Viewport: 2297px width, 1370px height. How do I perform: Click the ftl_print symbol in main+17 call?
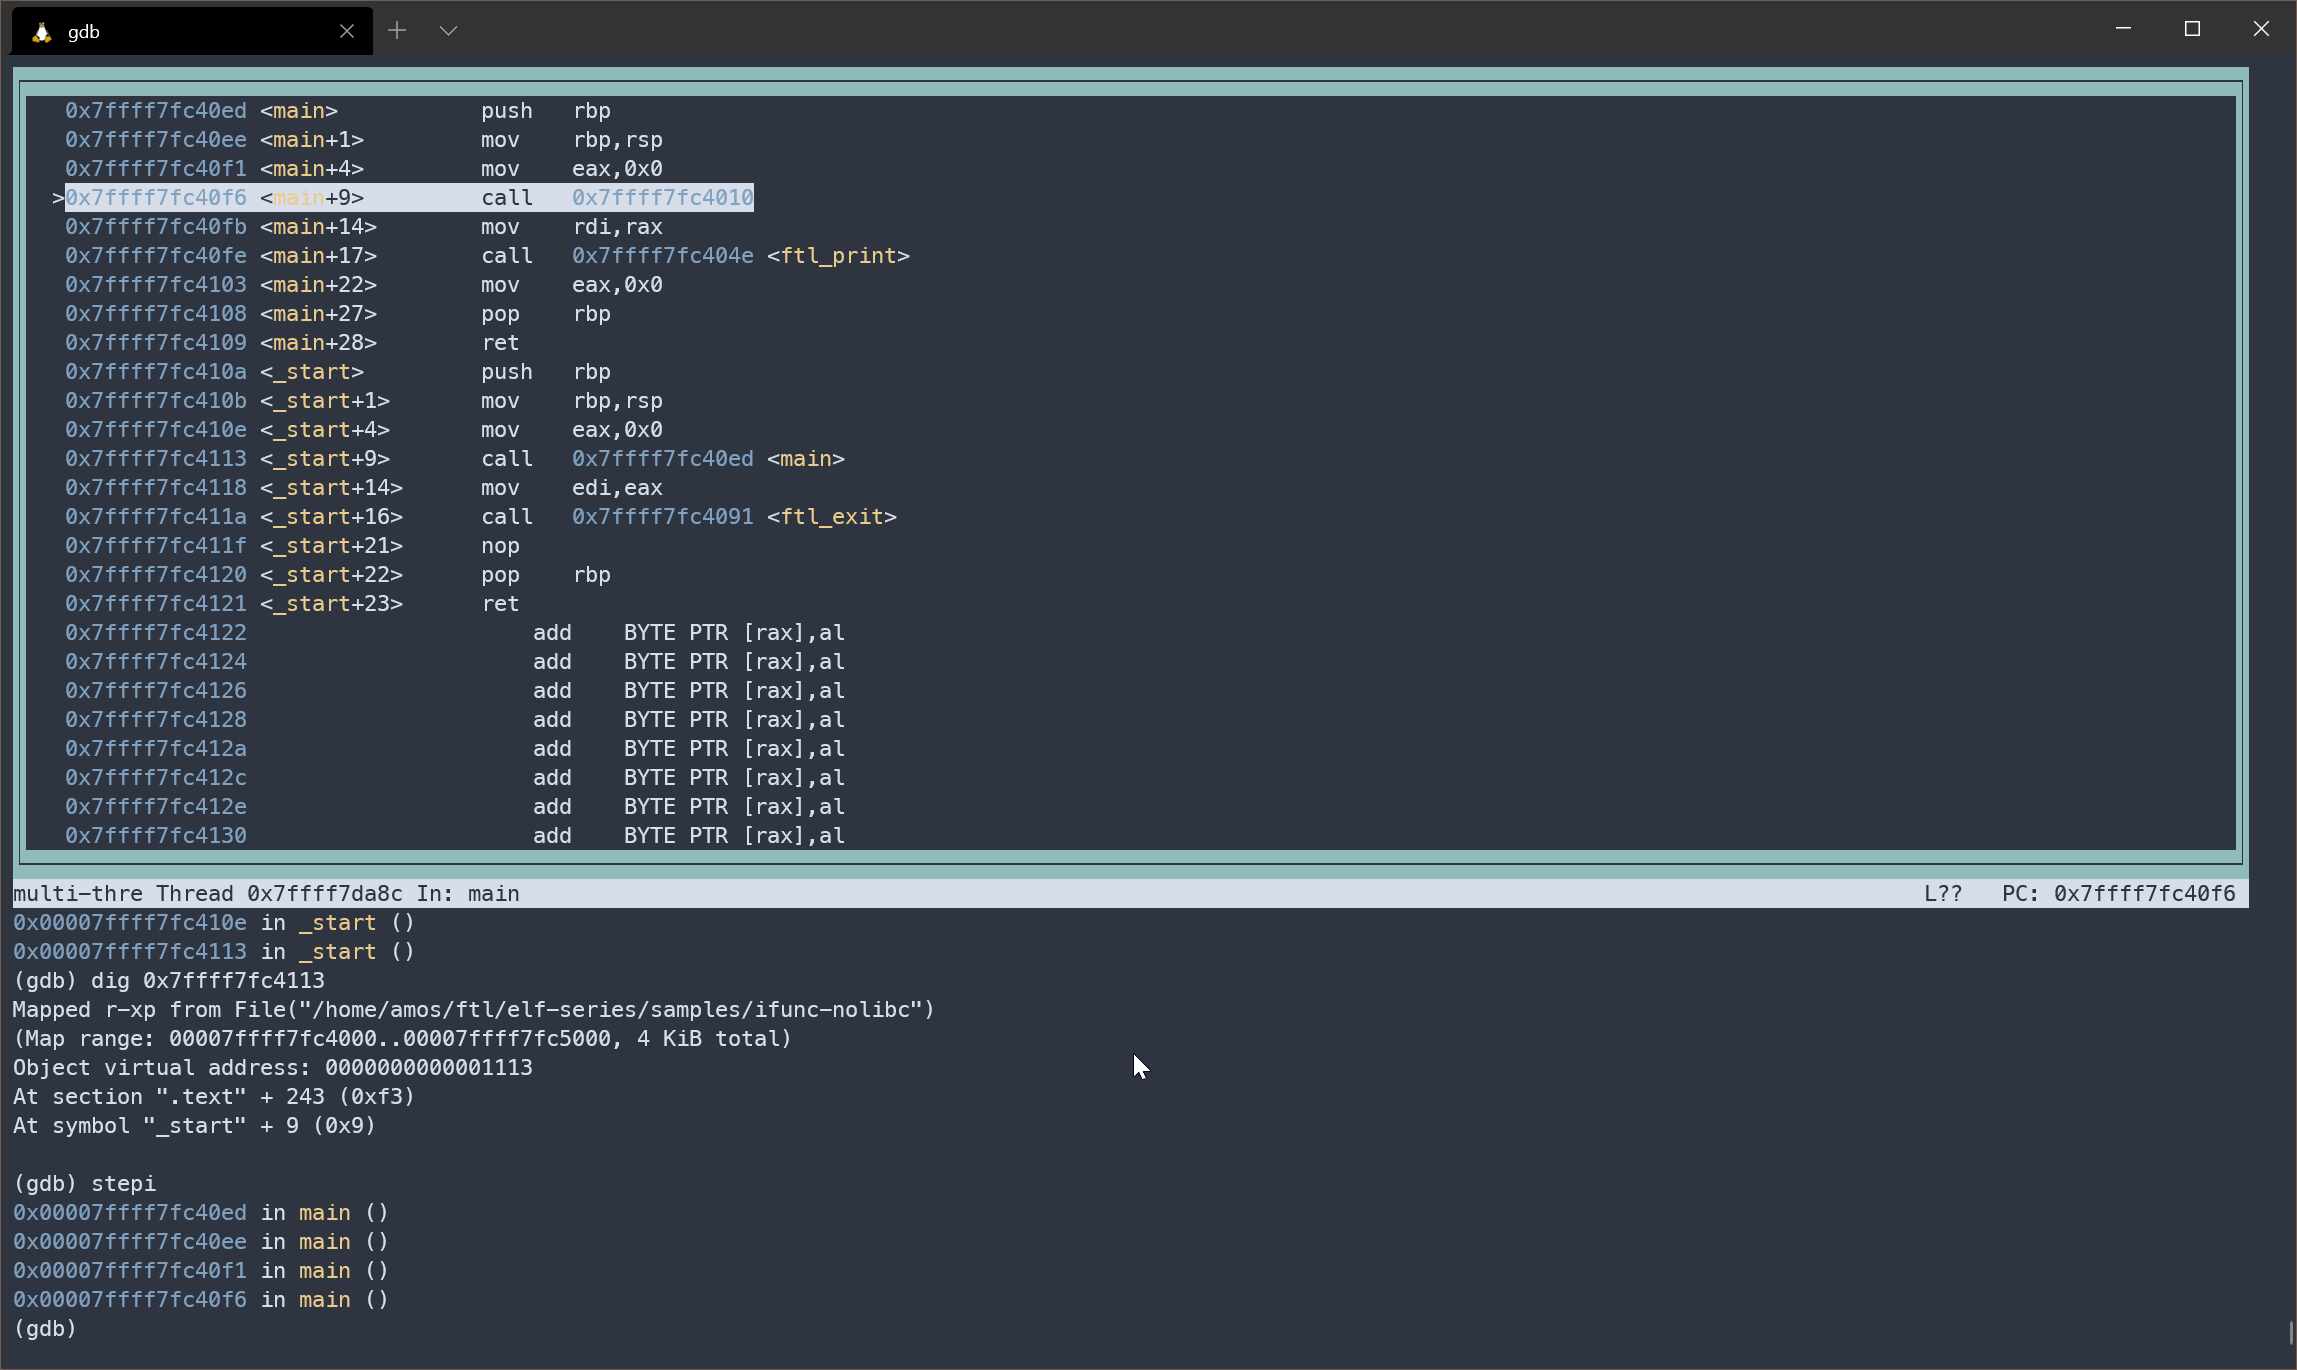838,256
